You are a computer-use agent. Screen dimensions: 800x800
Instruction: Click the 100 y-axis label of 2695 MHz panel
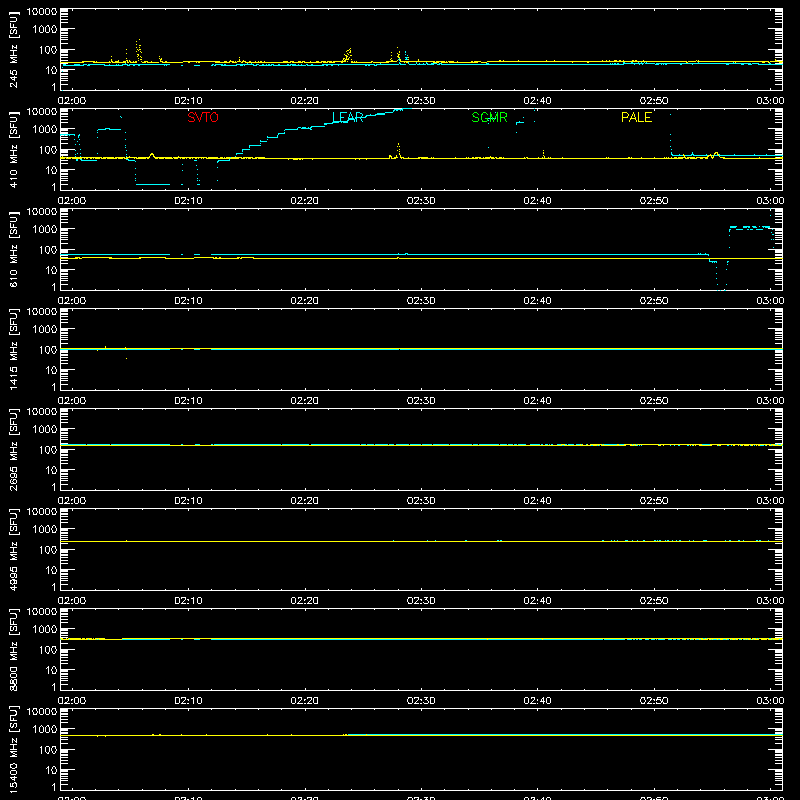(x=48, y=450)
